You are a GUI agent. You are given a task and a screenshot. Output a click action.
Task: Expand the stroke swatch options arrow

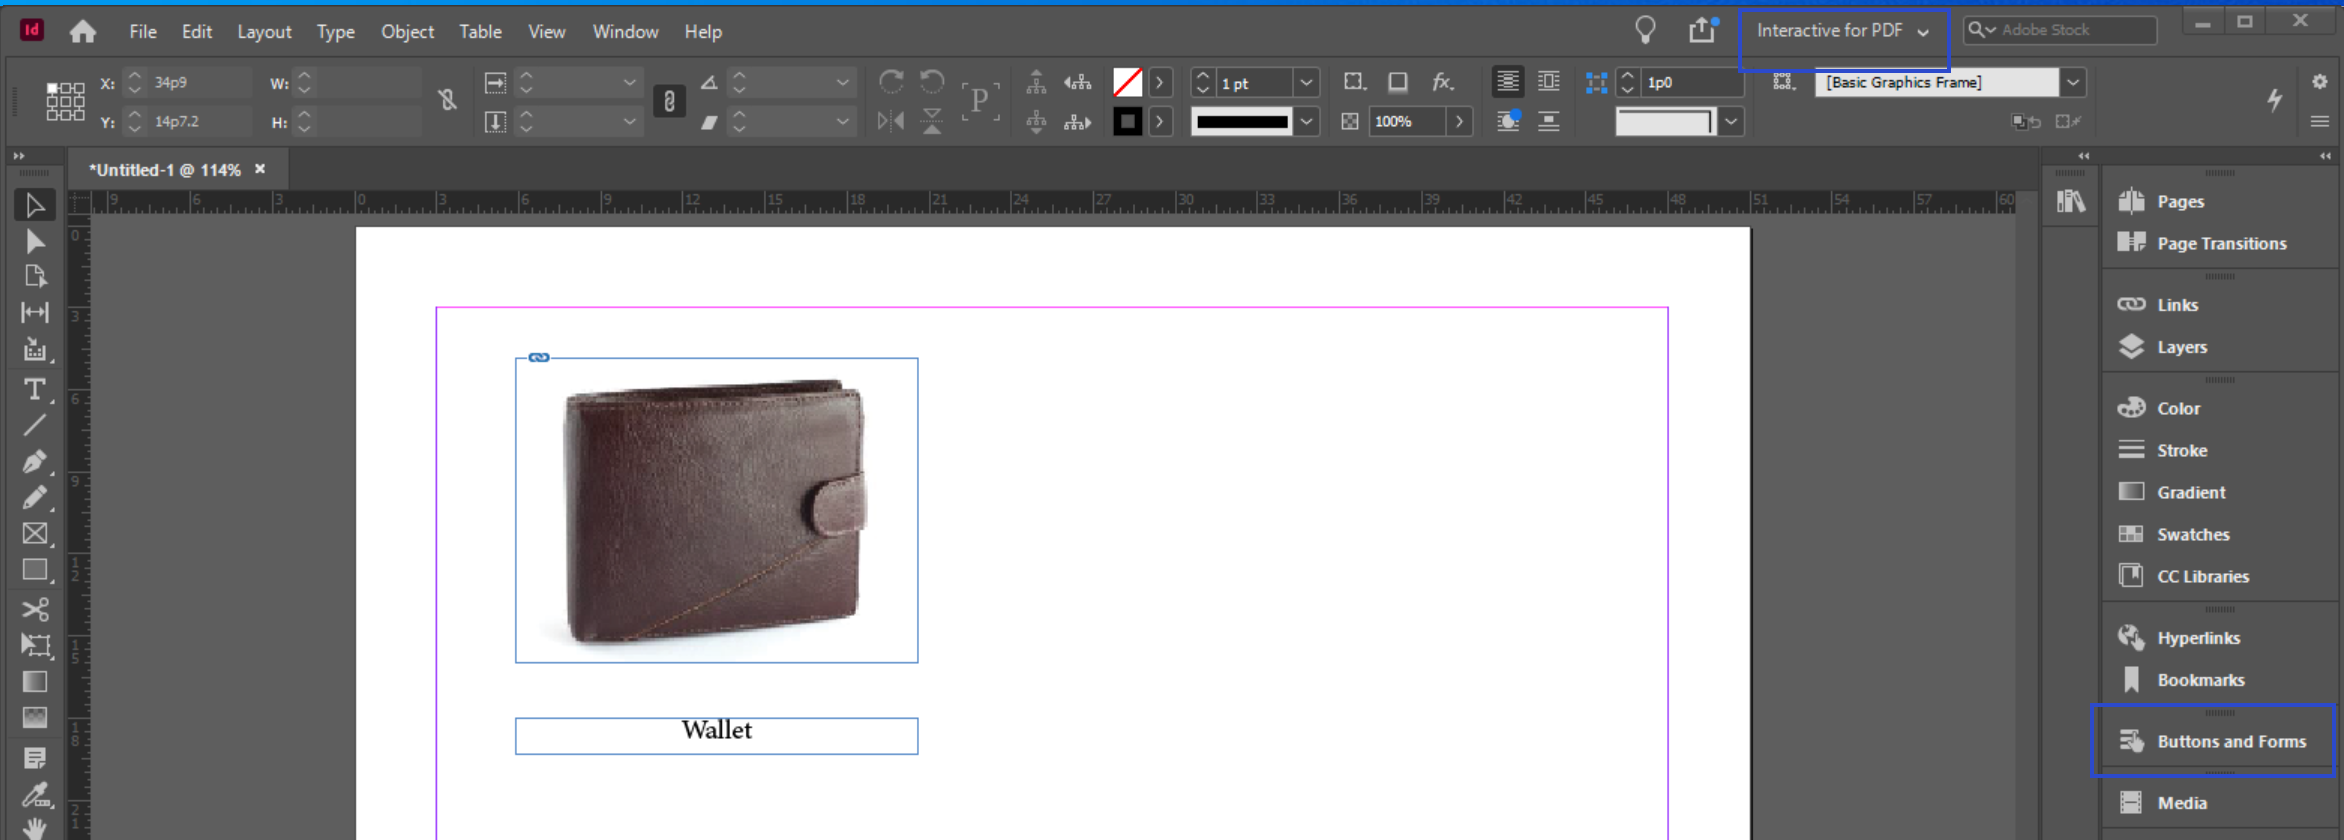[1160, 122]
